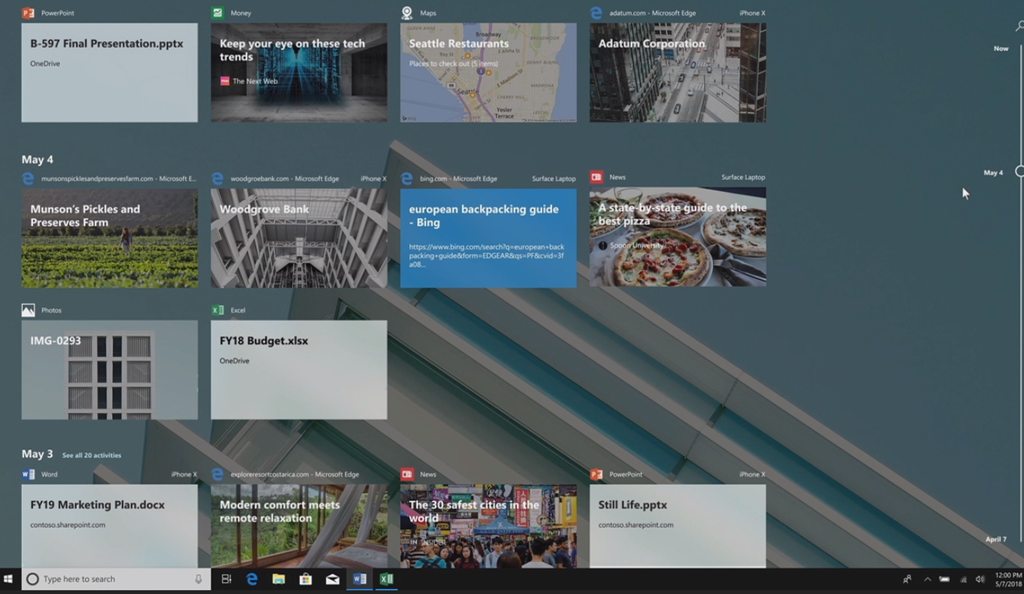
Task: Click the Type here to search box
Action: point(116,579)
